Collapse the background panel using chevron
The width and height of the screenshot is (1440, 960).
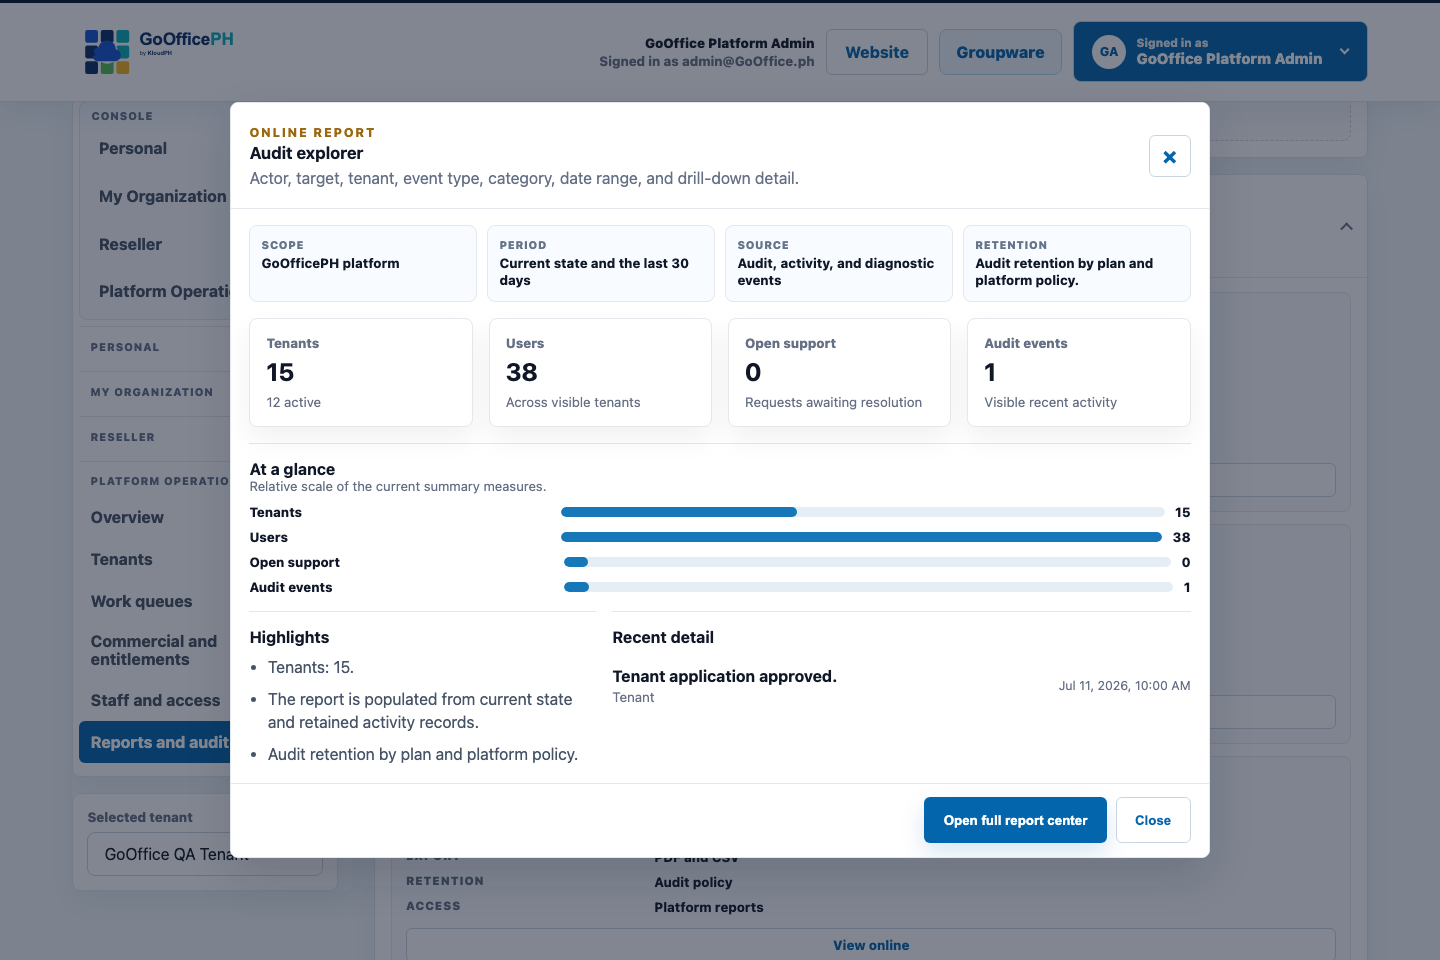(x=1346, y=227)
